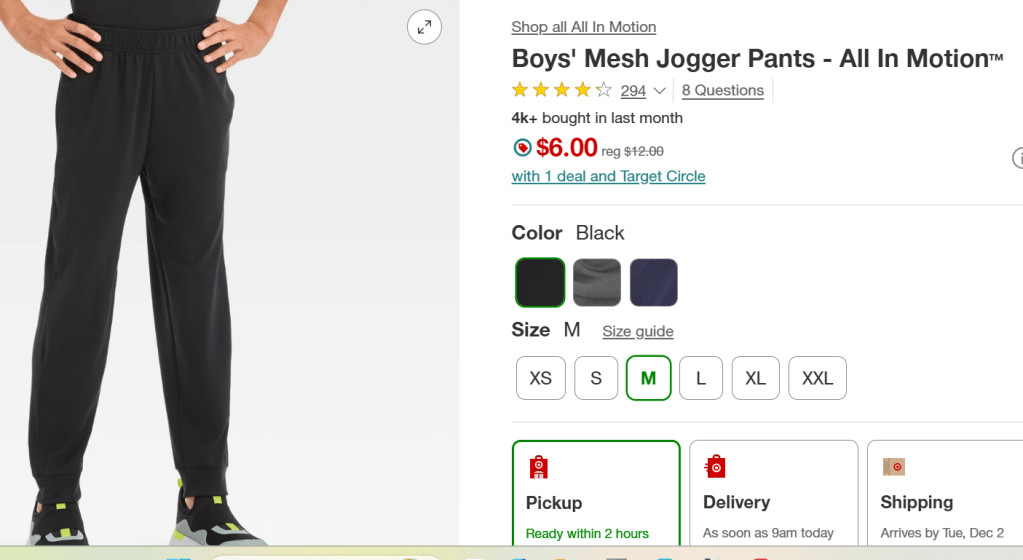The width and height of the screenshot is (1023, 560).
Task: Switch to the Shipping fulfillment option
Action: [944, 500]
